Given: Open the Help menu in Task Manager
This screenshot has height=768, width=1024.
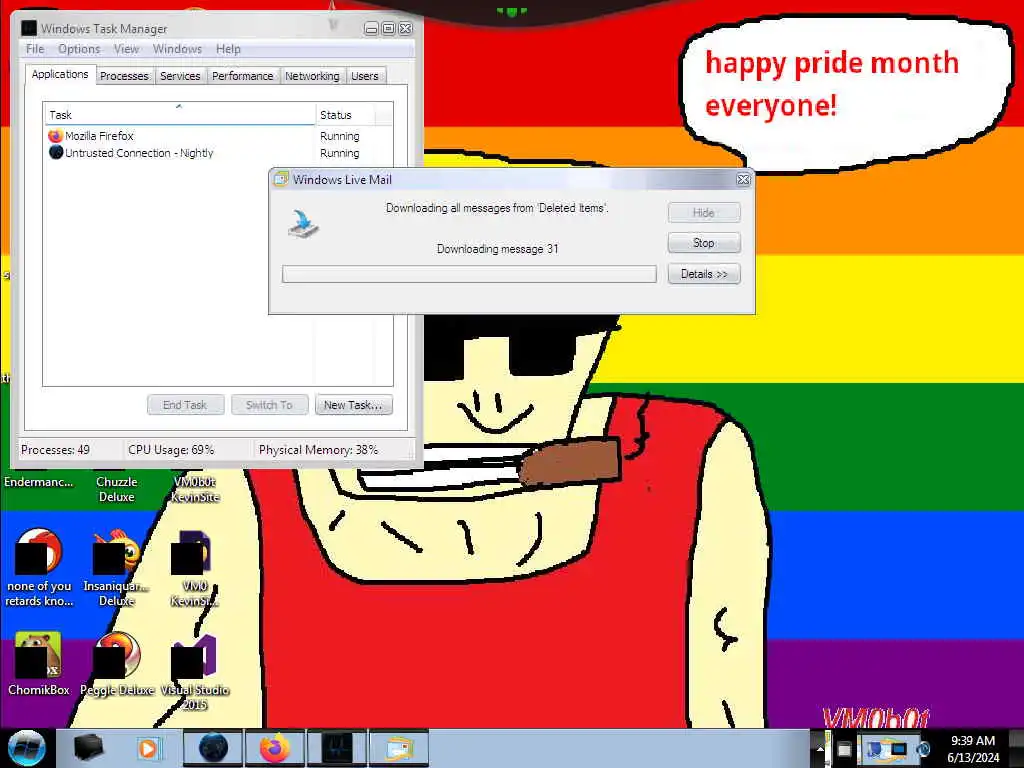Looking at the screenshot, I should point(228,49).
